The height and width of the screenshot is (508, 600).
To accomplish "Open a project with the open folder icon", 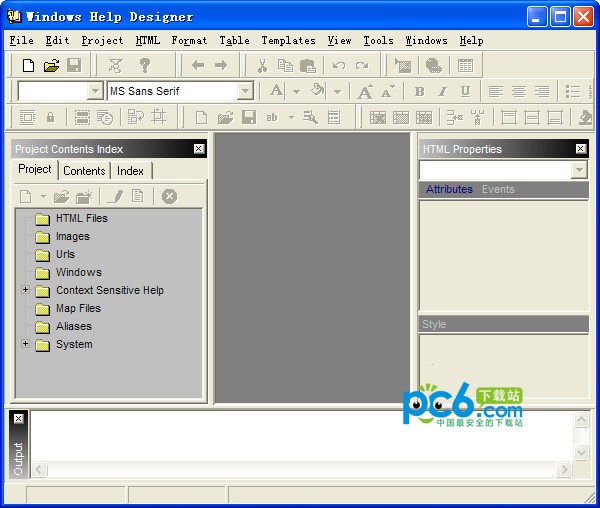I will click(x=51, y=65).
